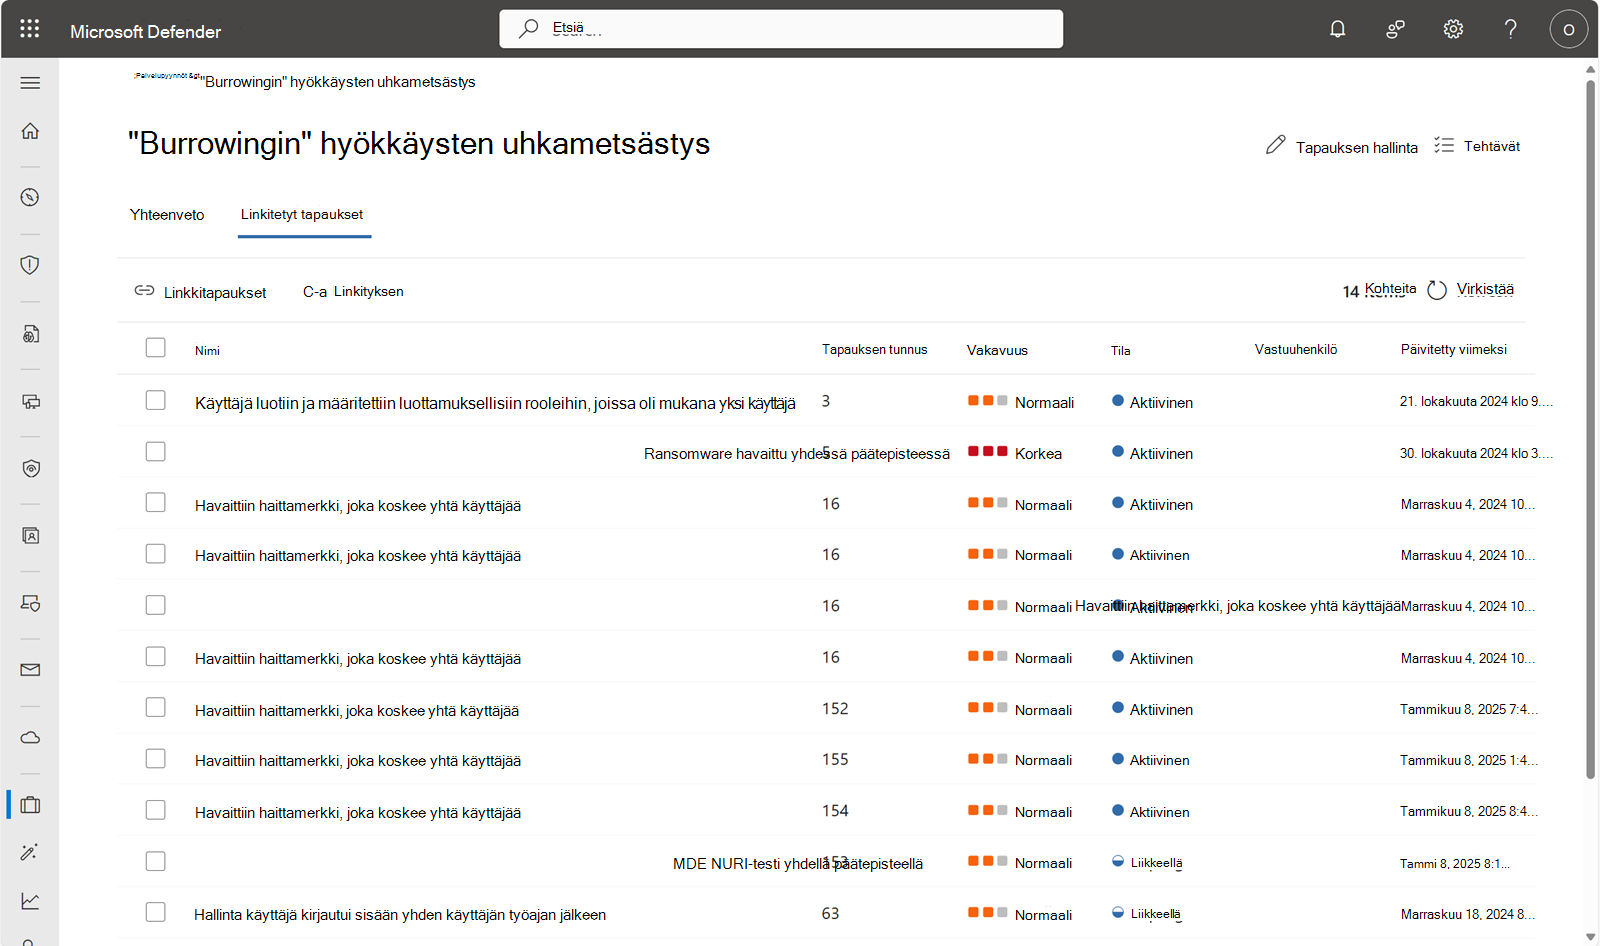Open 'MDE NURI-testi' incident link

click(798, 864)
